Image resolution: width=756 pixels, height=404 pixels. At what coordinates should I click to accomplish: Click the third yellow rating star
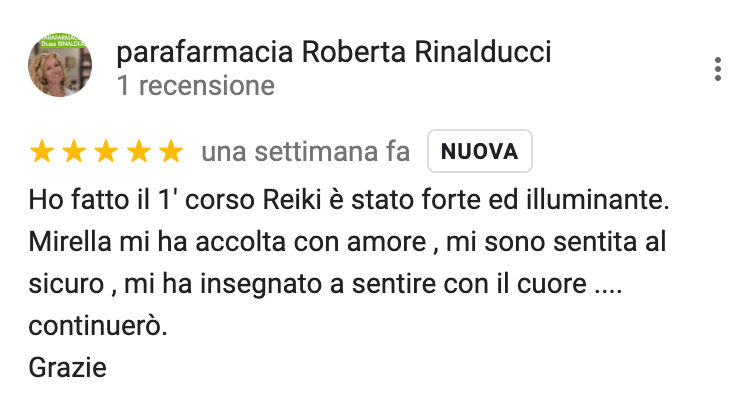point(107,151)
